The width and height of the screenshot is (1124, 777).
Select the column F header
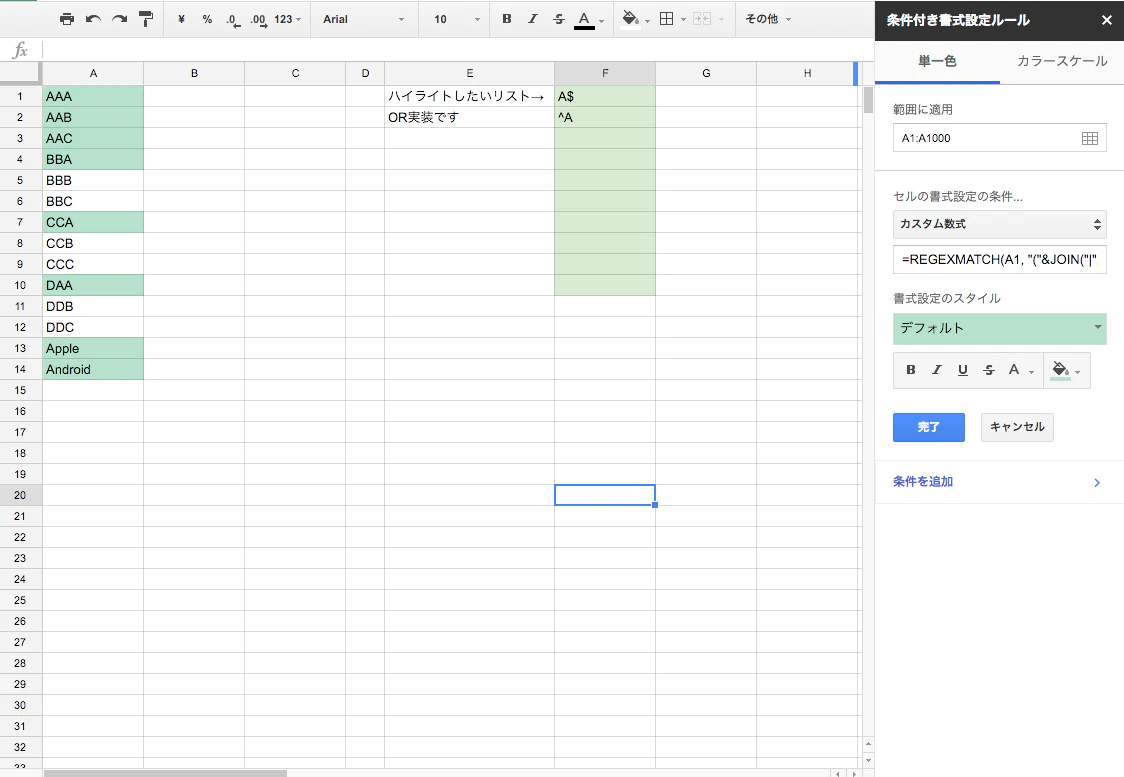[x=605, y=73]
